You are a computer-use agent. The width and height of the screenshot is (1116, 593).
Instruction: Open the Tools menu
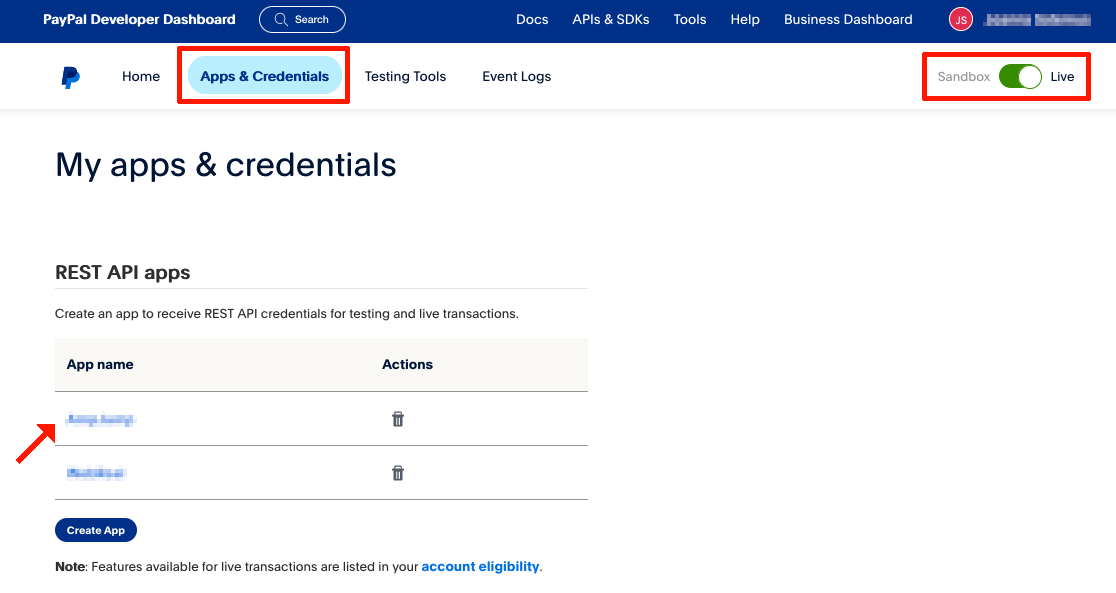(x=689, y=19)
